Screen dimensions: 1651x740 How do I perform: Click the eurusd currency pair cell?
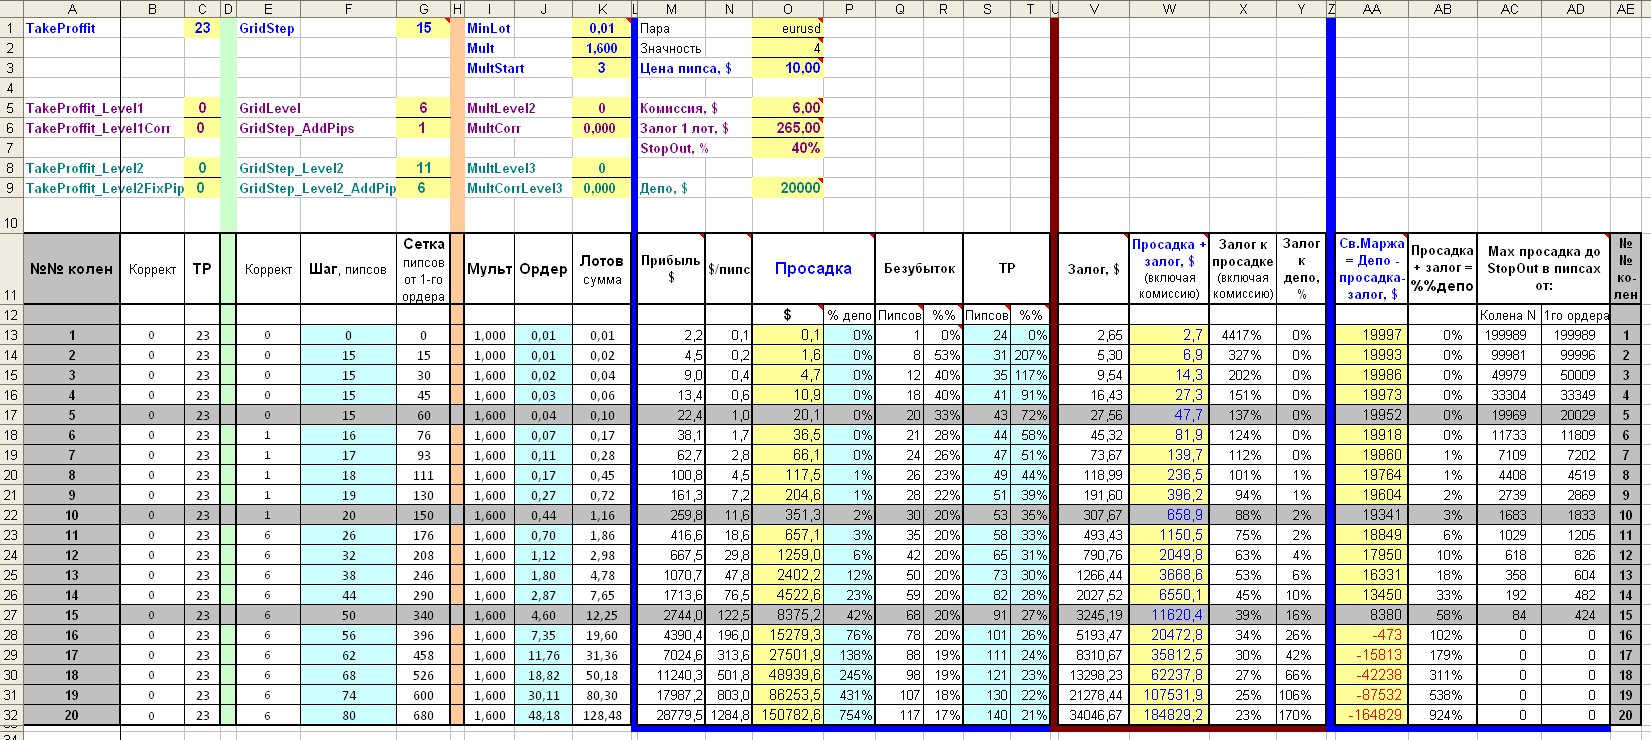tap(787, 28)
